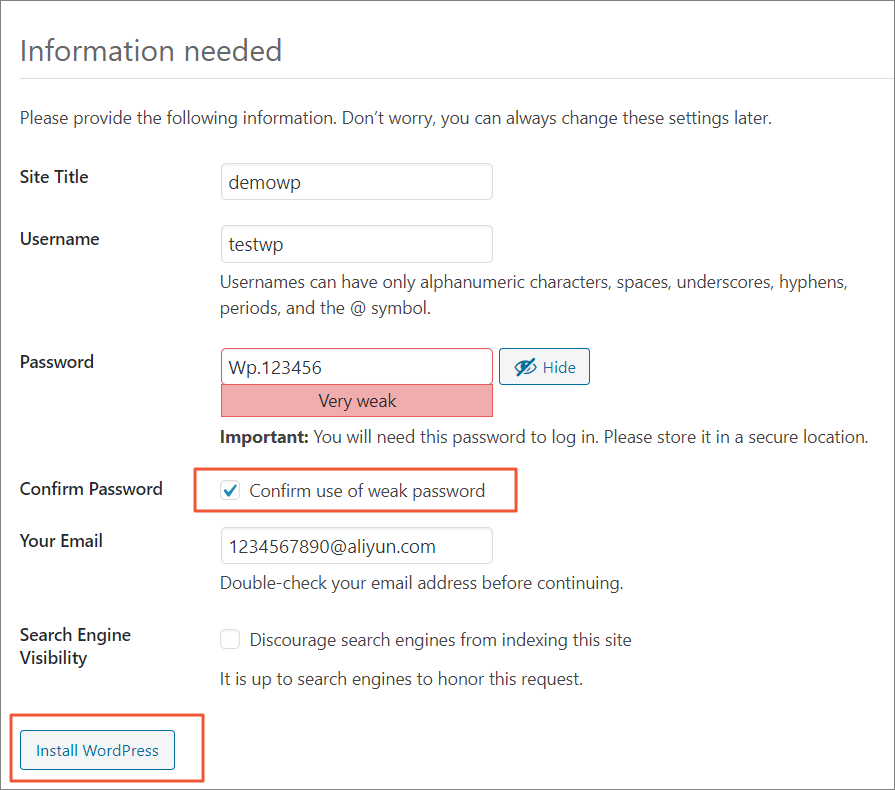Select the Password field showing Wp.123456
The width and height of the screenshot is (895, 790).
click(356, 367)
